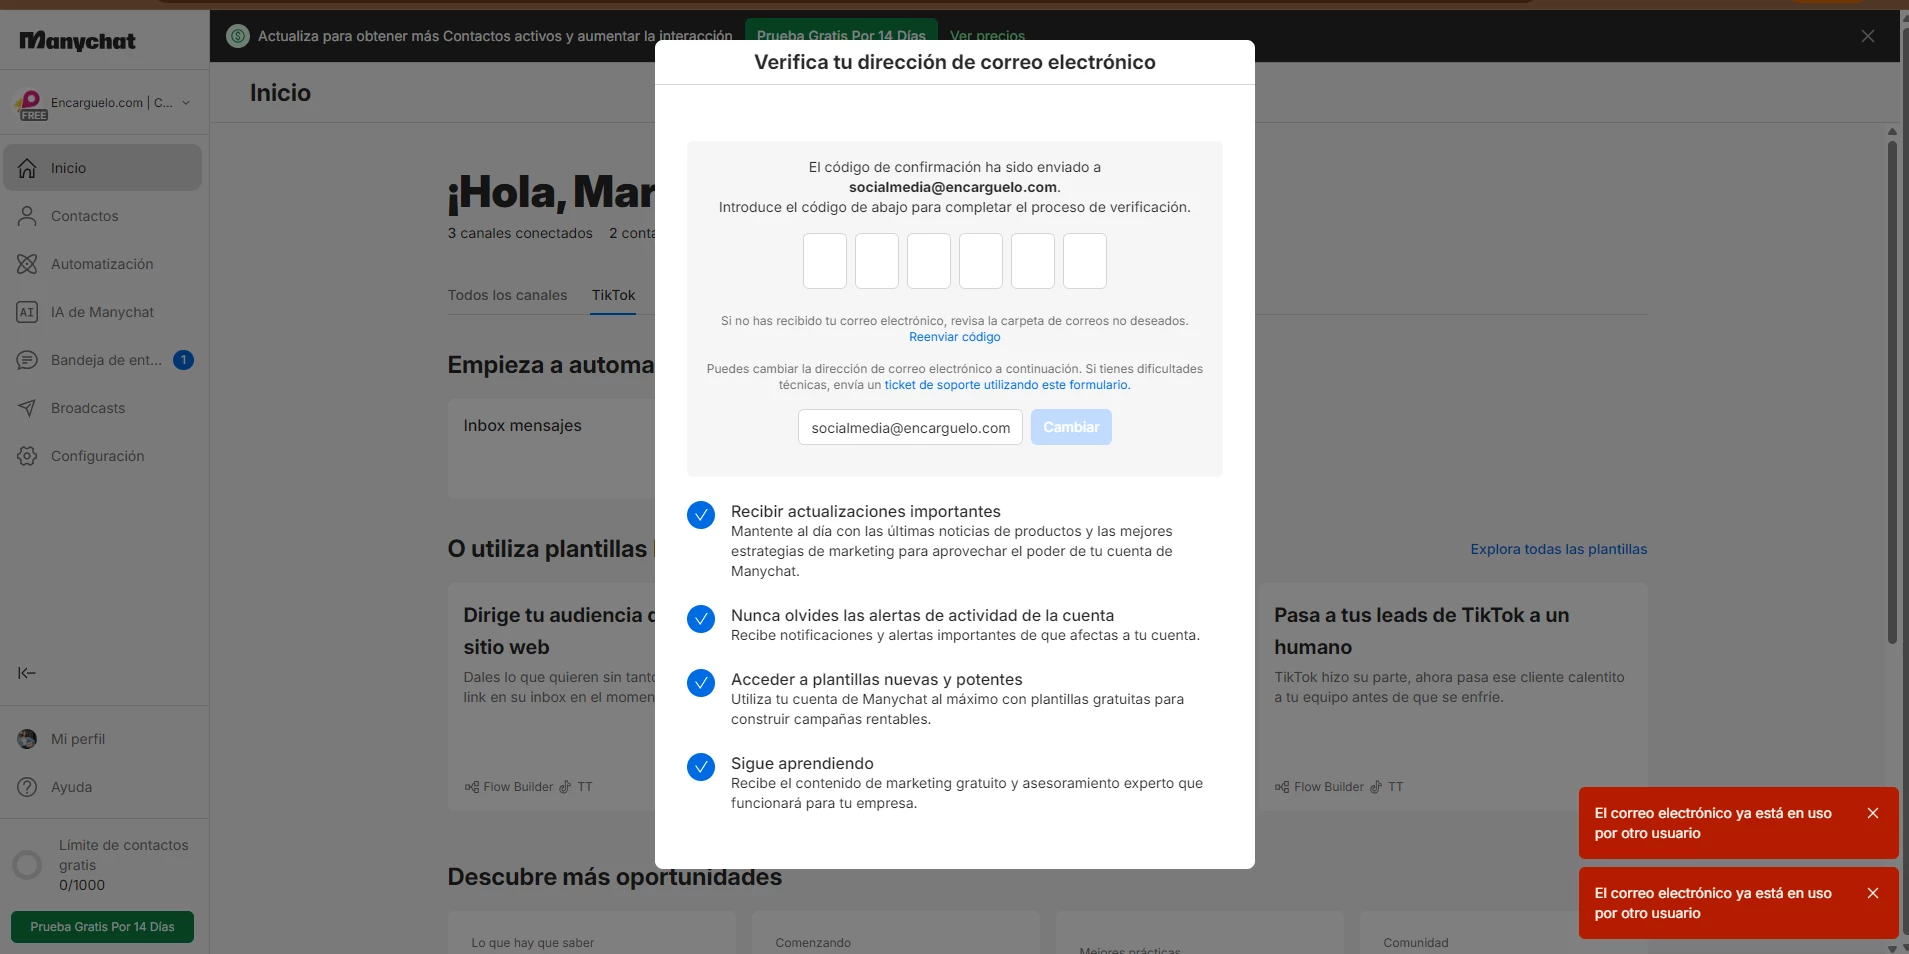Click the free contacts limit progress ring

click(x=27, y=865)
